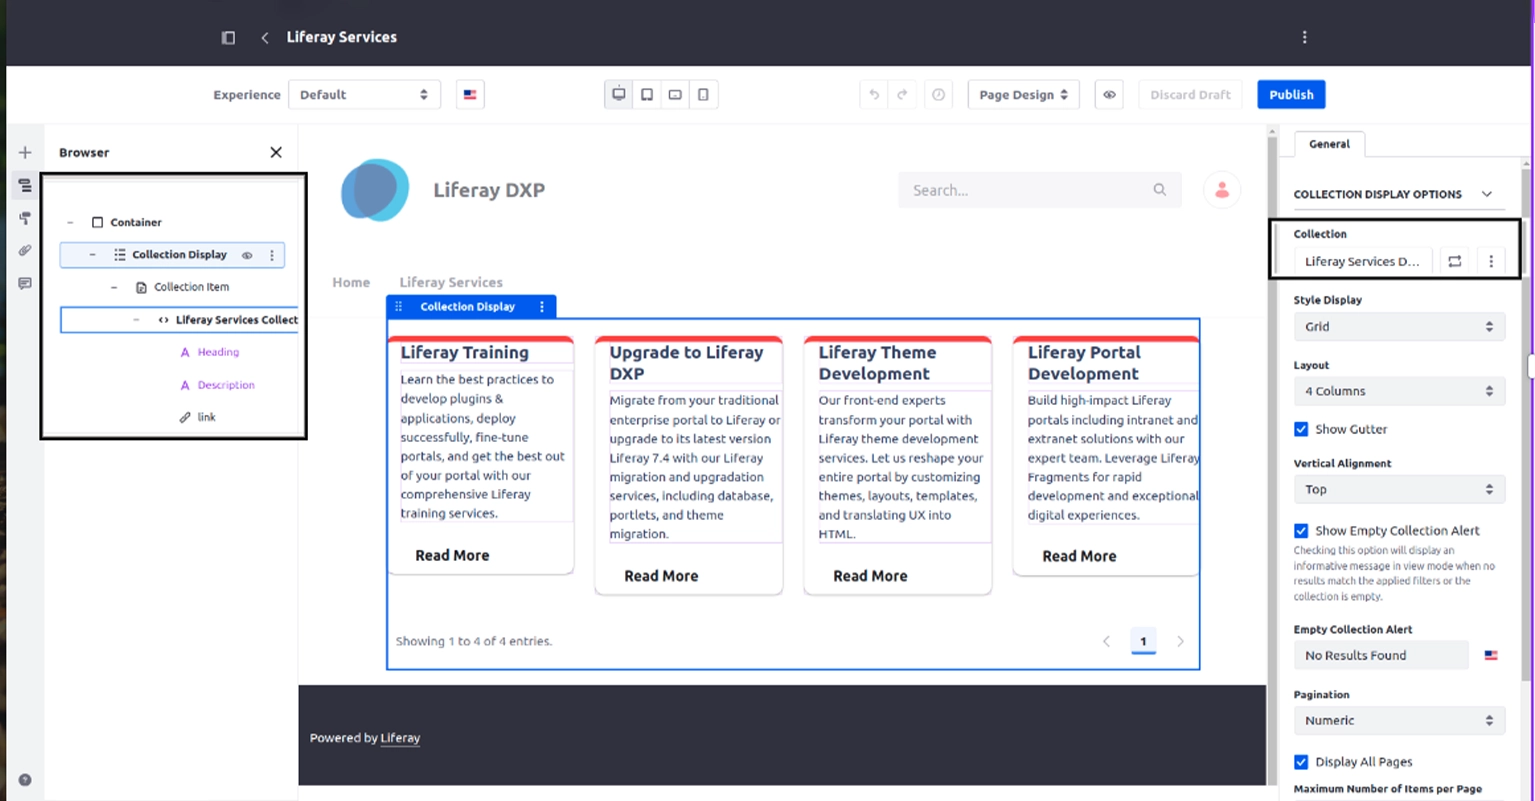Image resolution: width=1535 pixels, height=801 pixels.
Task: Click the search magnifier icon
Action: [1160, 190]
